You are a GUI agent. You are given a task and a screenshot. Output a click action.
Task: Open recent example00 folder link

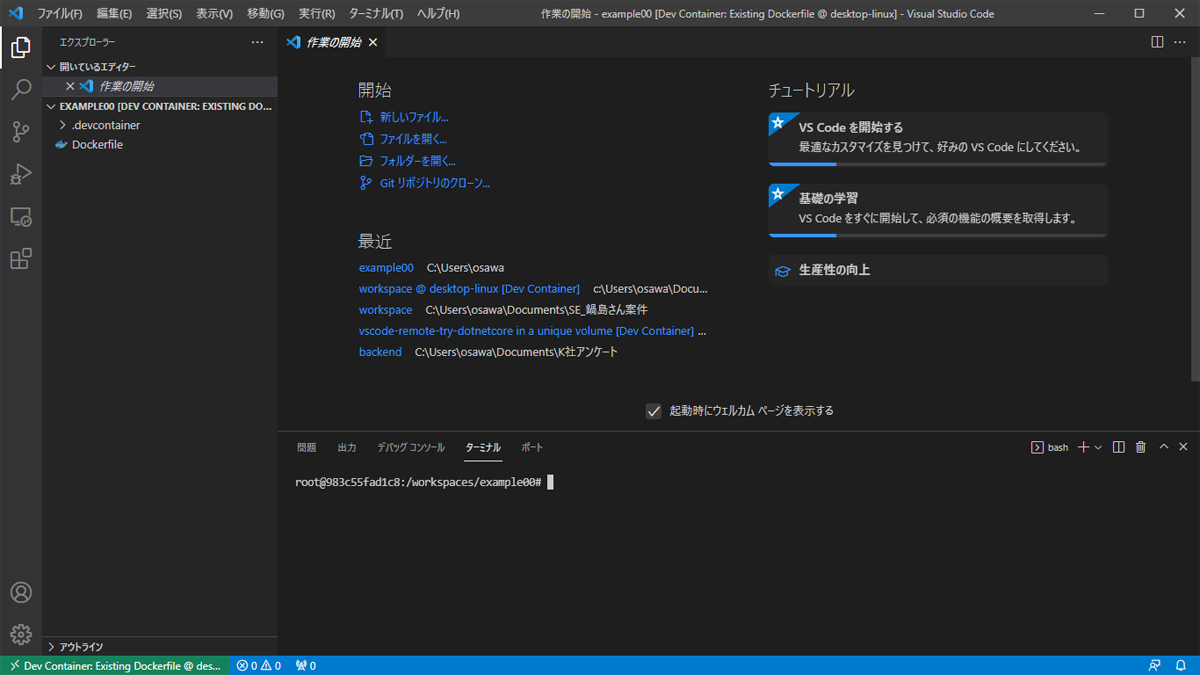pos(386,268)
